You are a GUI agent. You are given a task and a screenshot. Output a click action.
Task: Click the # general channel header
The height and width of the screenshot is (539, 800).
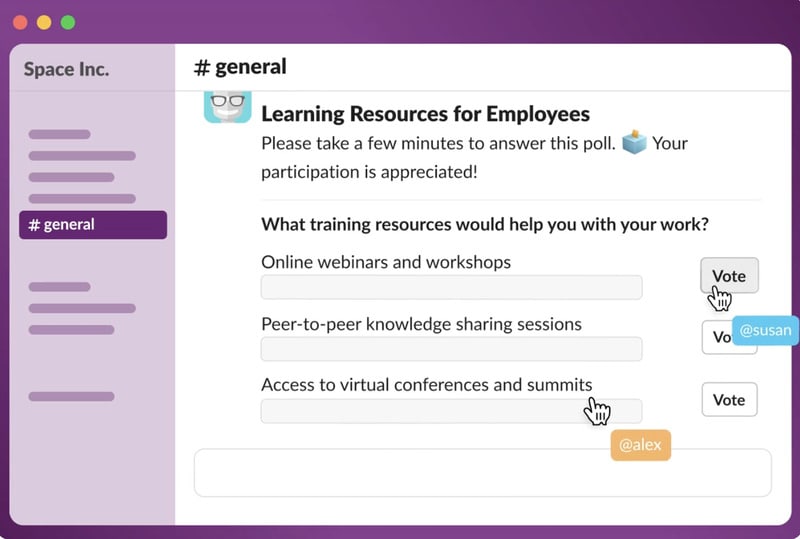240,67
